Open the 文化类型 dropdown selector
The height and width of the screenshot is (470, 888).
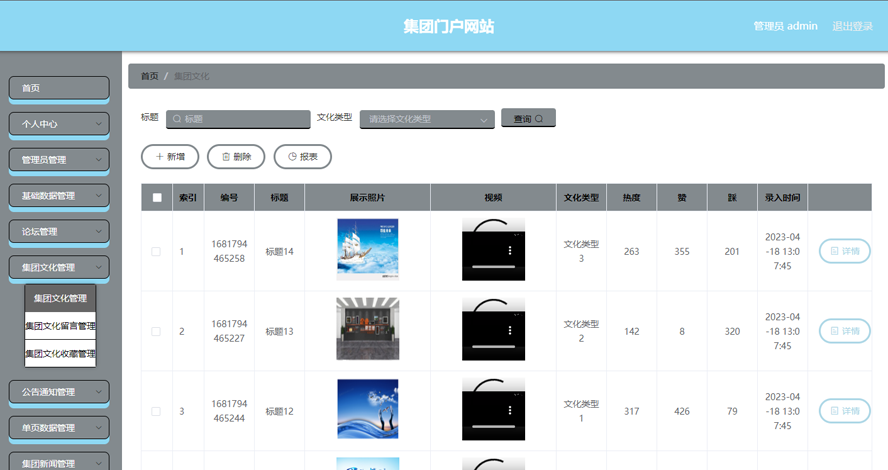[427, 119]
